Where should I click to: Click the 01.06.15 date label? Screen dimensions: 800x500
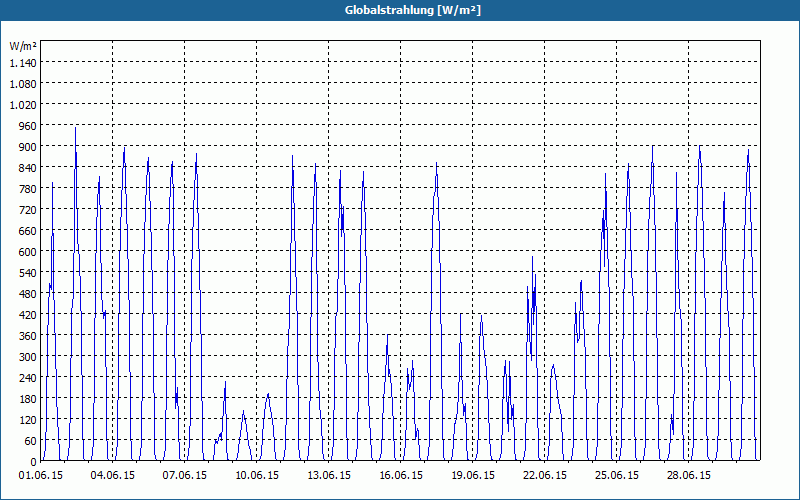[x=41, y=476]
